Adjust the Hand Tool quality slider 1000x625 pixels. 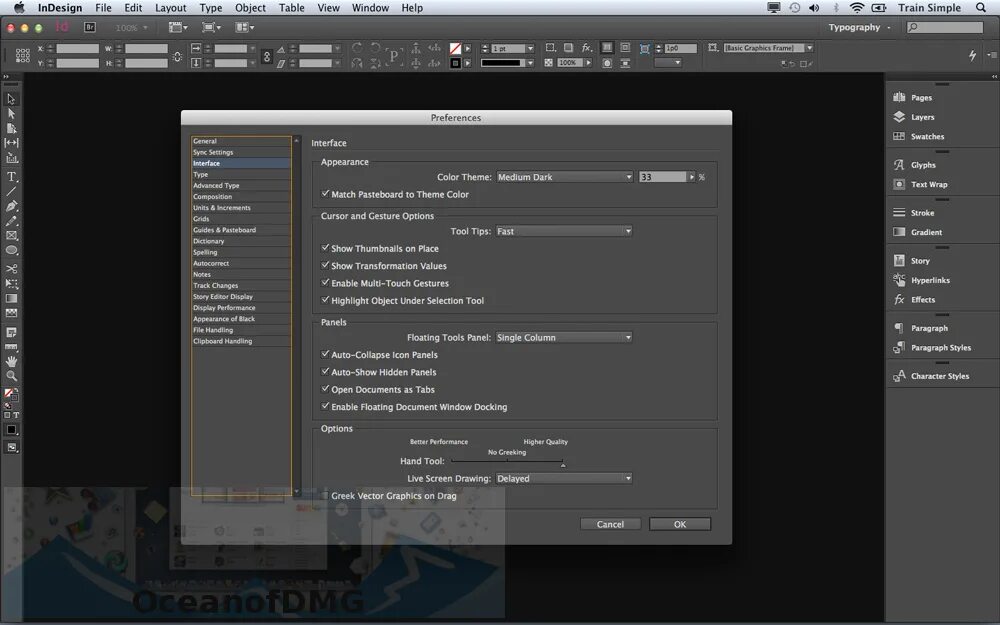click(563, 464)
